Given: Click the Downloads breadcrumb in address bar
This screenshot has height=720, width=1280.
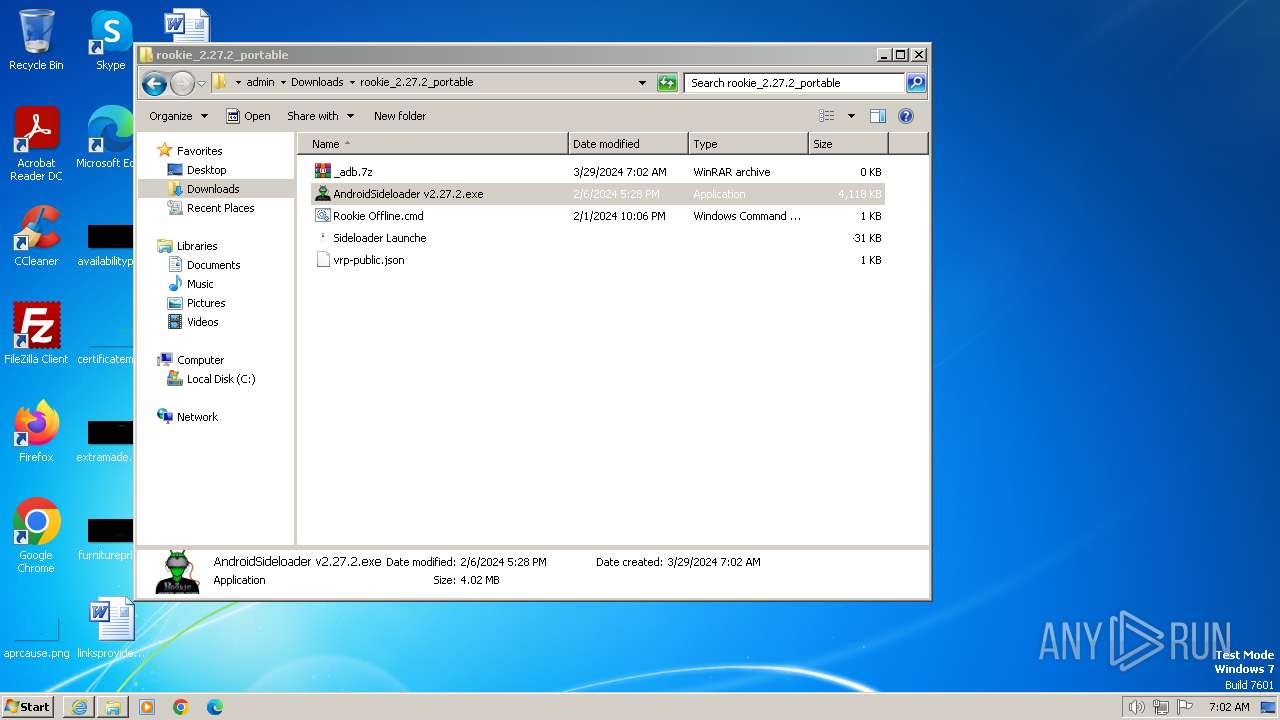Looking at the screenshot, I should coord(317,83).
